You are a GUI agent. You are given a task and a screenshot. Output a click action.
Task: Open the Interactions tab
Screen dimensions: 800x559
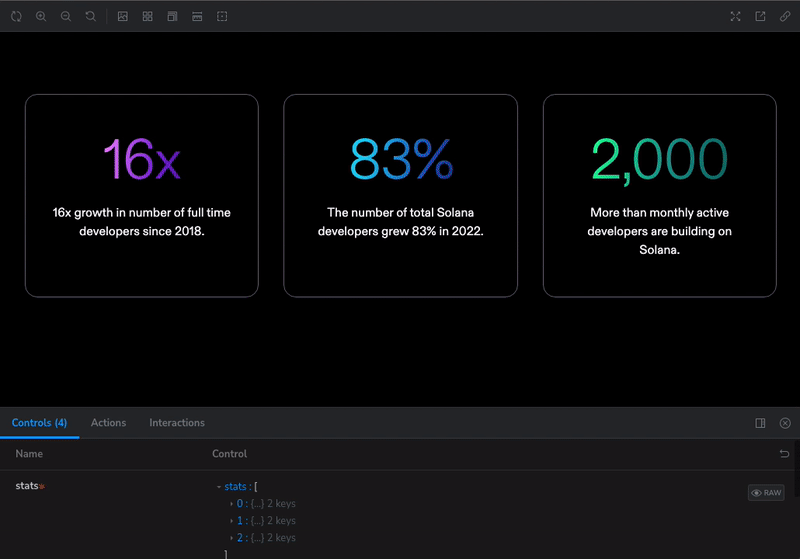[177, 423]
